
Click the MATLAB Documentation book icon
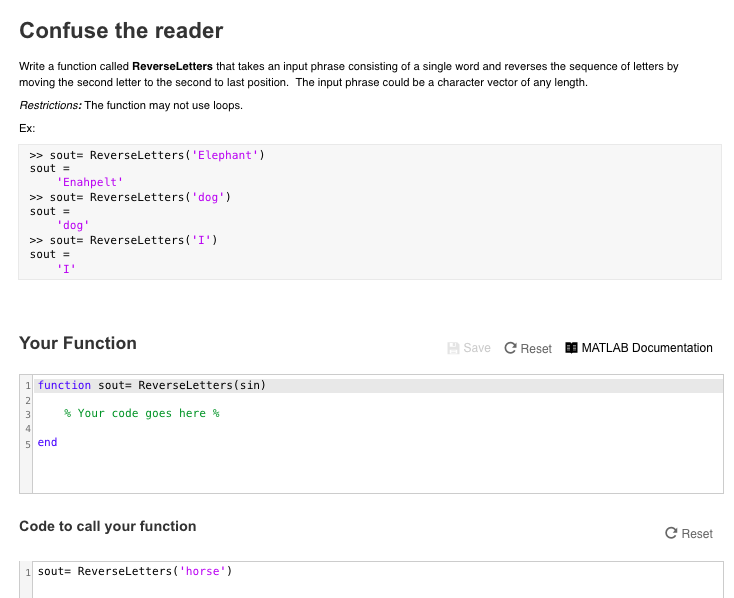(x=571, y=348)
